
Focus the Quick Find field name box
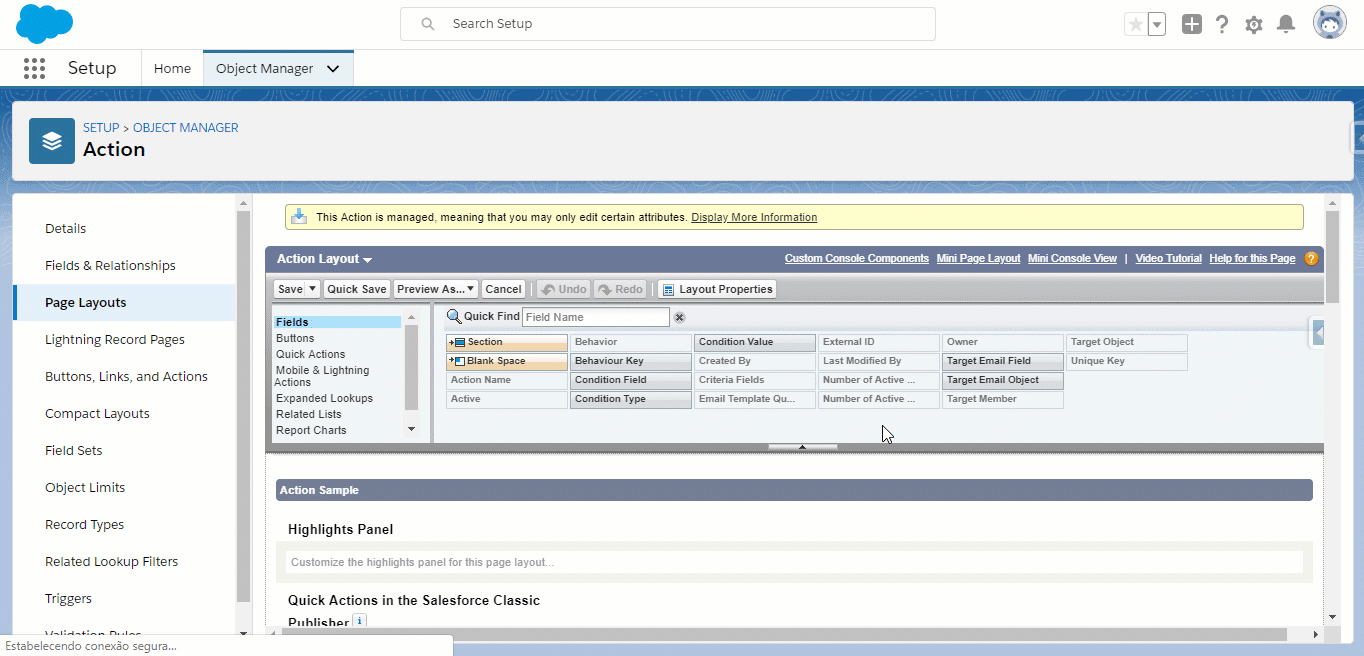coord(596,317)
